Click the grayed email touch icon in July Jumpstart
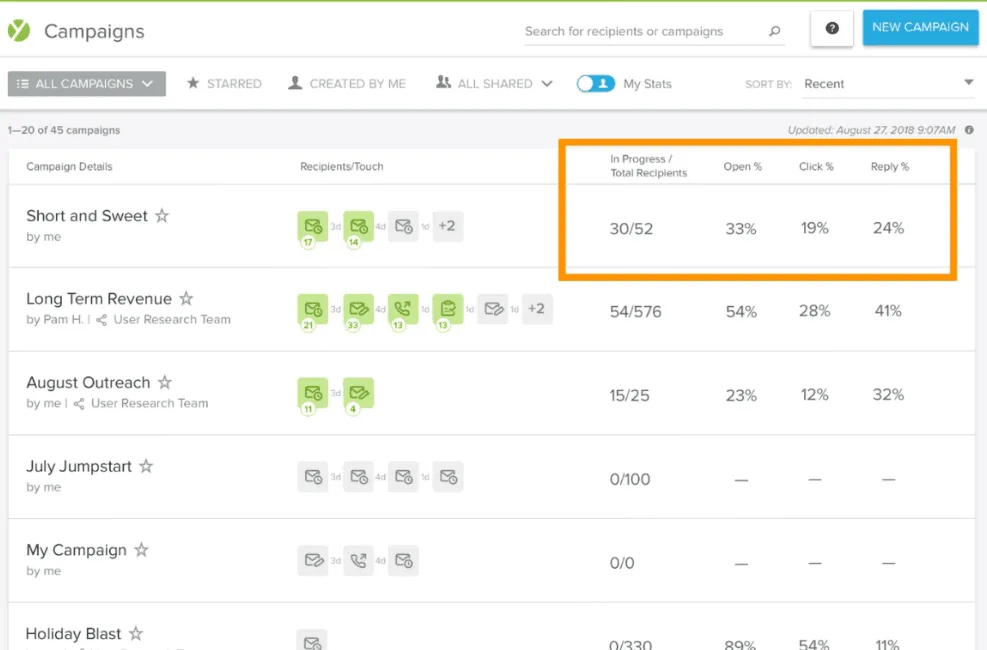 311,477
